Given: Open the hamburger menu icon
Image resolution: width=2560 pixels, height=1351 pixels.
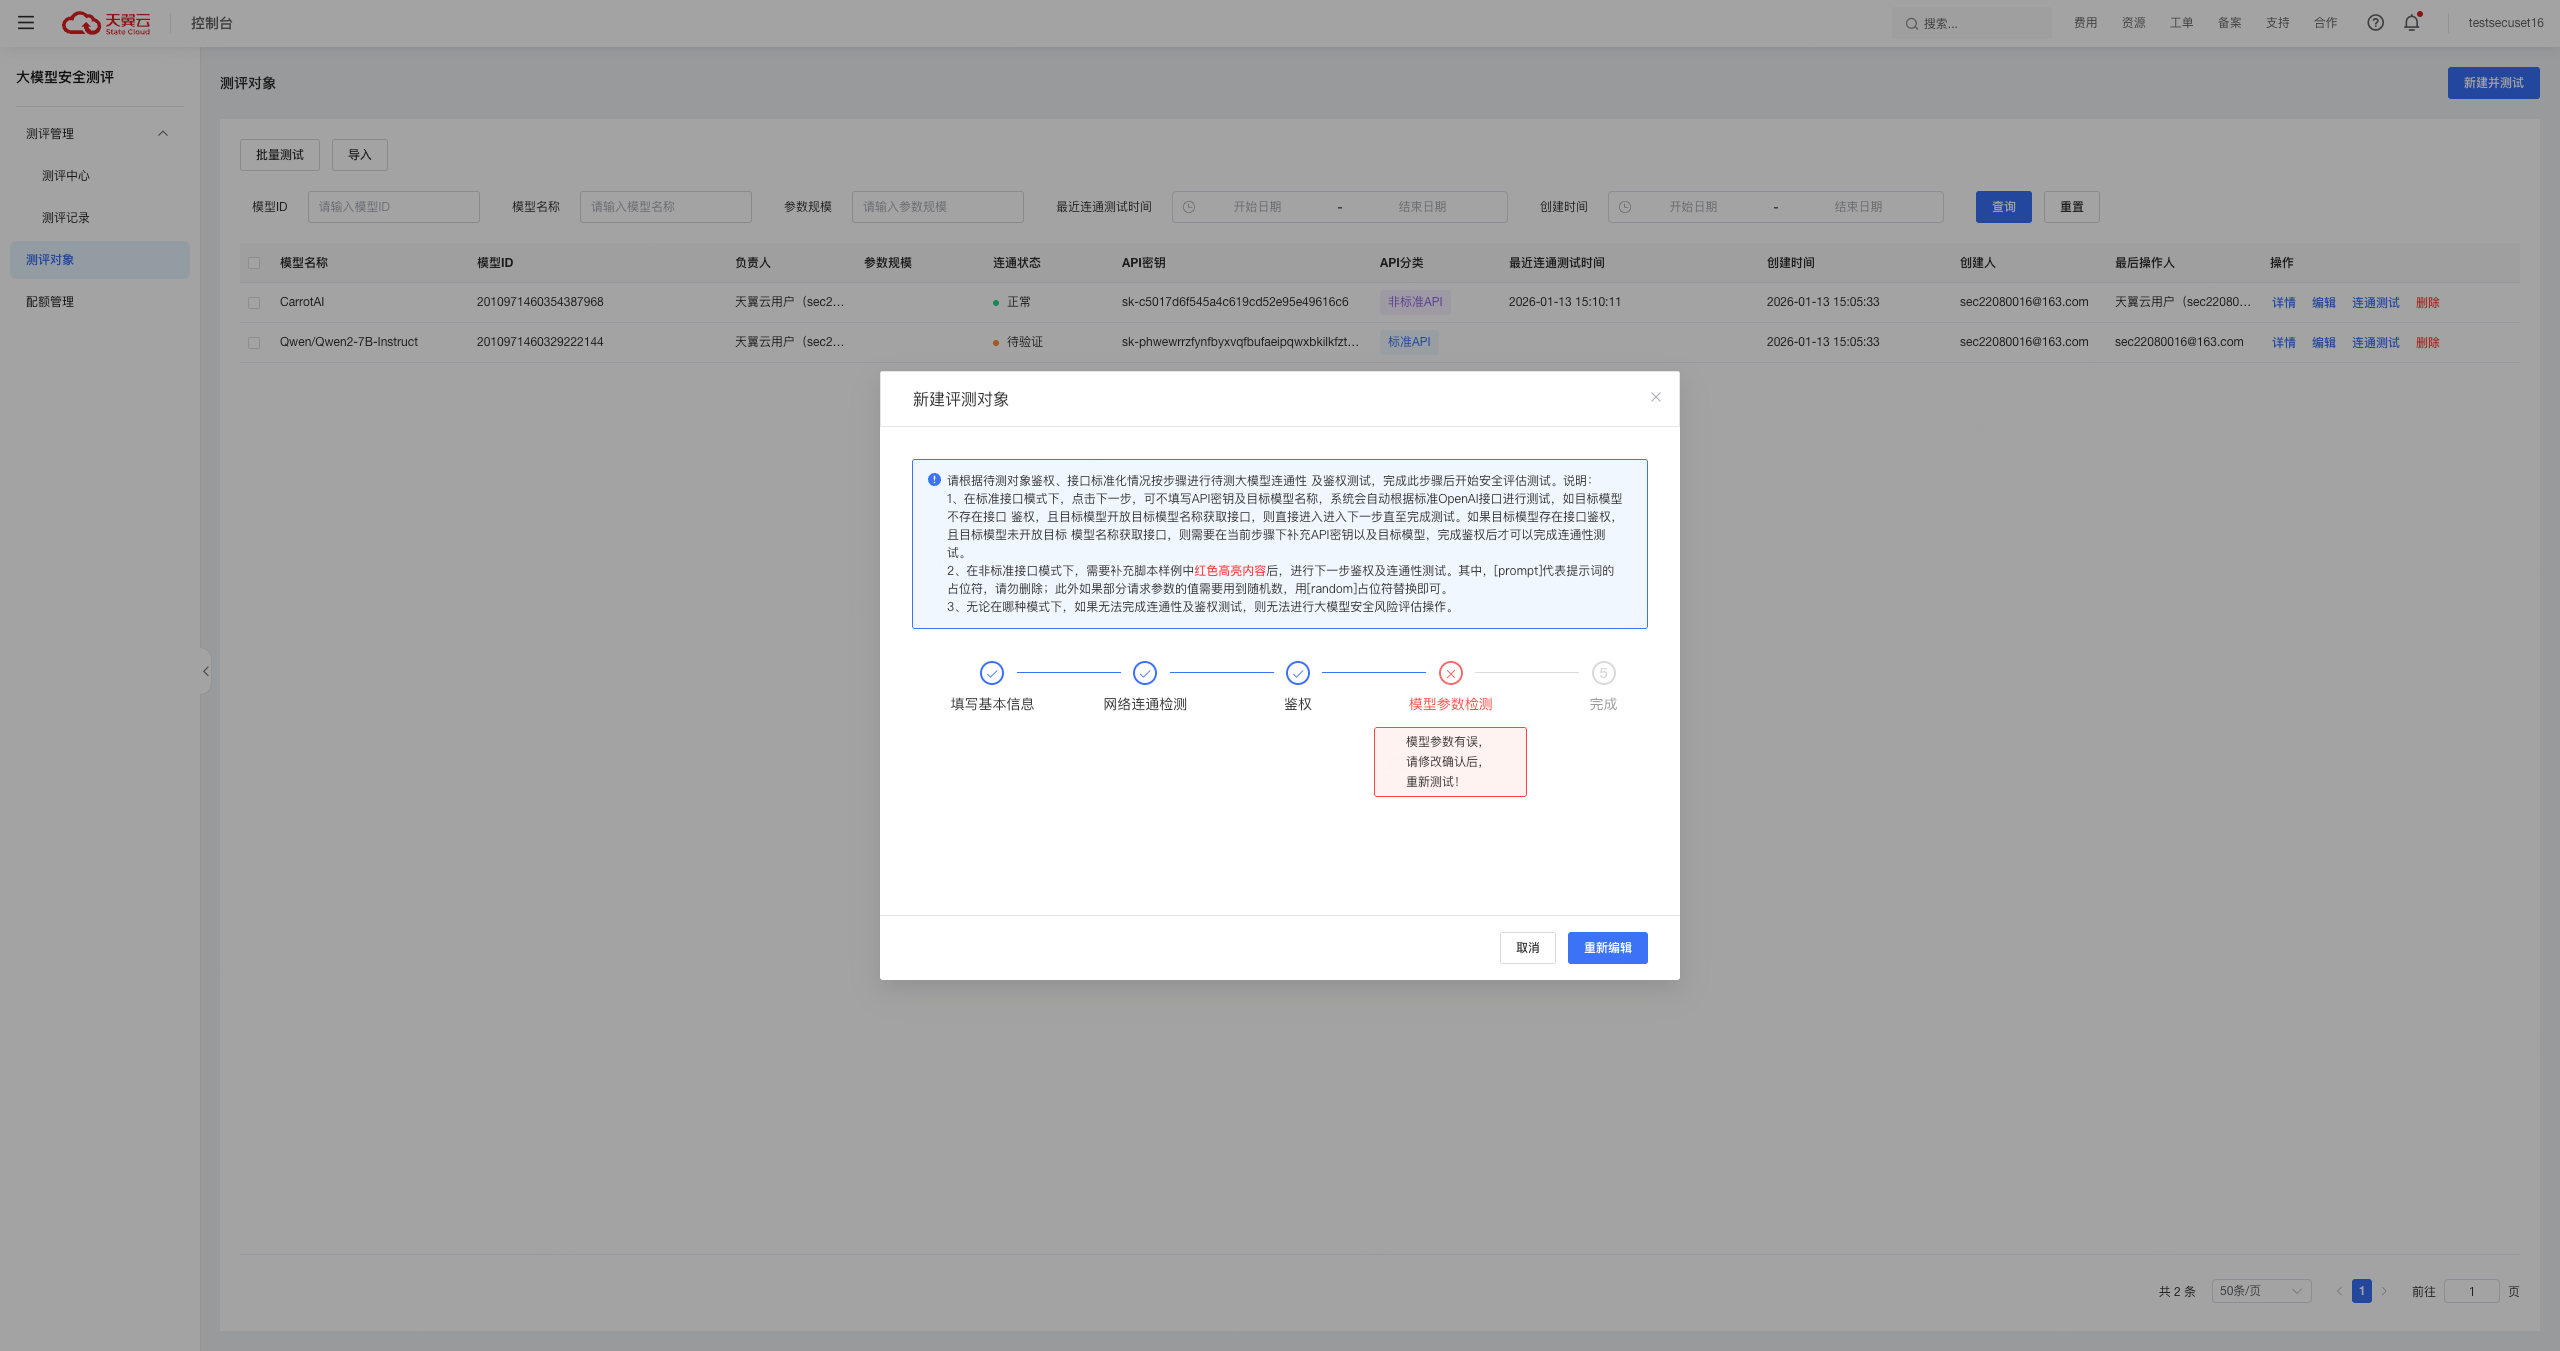Looking at the screenshot, I should click(x=26, y=22).
